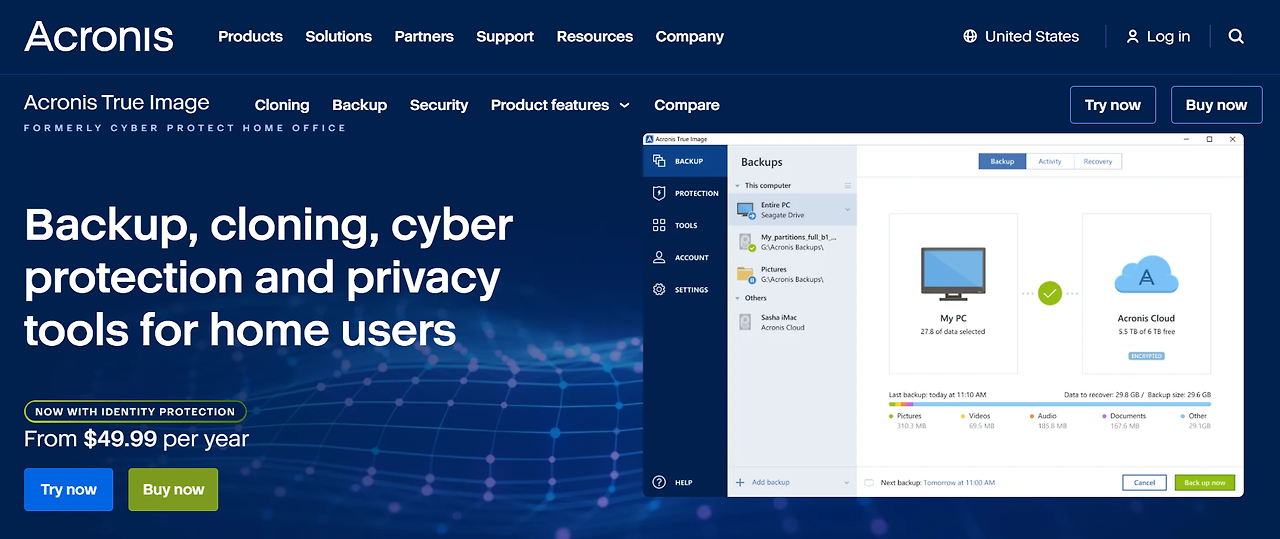Click the ENCRYPTED badge under Acronis Cloud

point(1146,356)
